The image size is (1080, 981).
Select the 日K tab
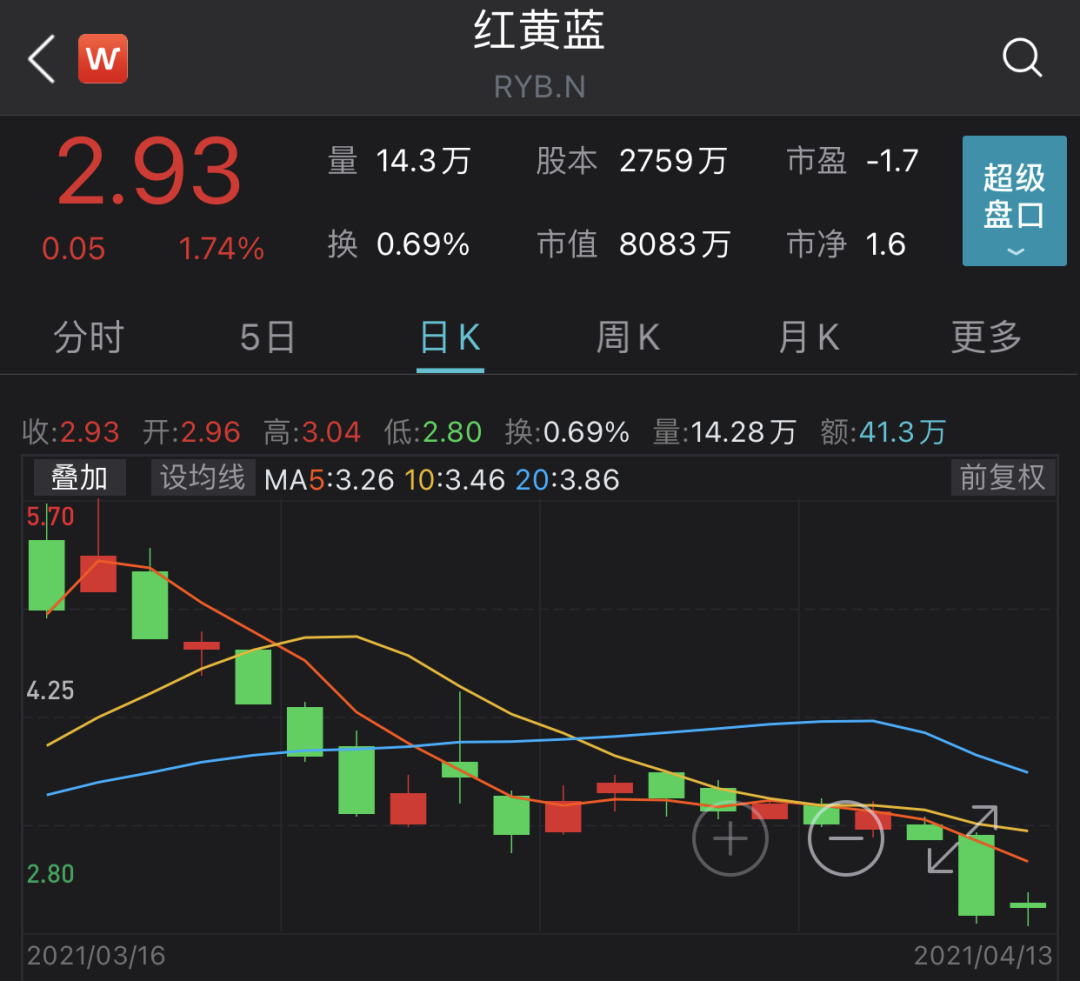[450, 338]
